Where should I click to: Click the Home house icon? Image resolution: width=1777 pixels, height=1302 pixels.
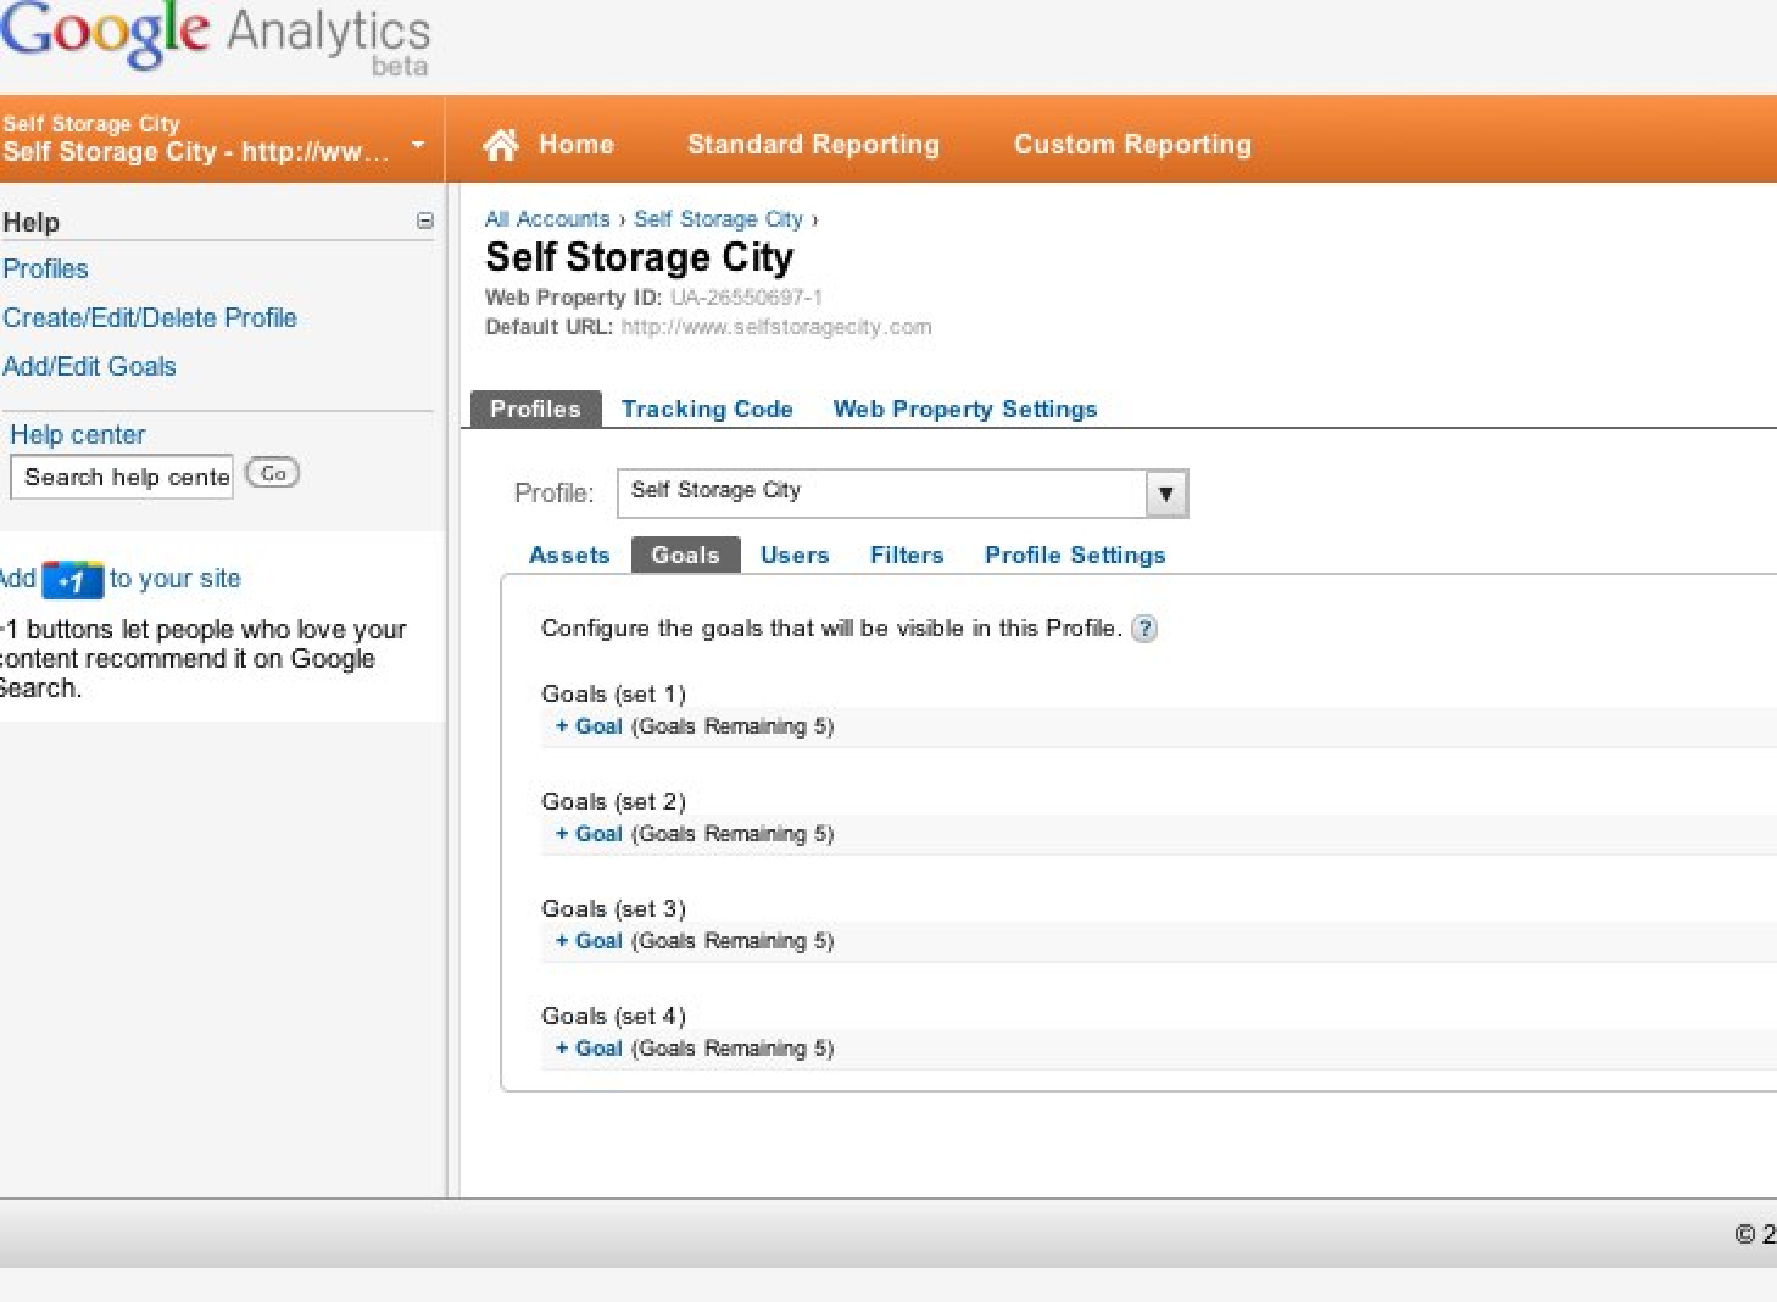click(501, 145)
